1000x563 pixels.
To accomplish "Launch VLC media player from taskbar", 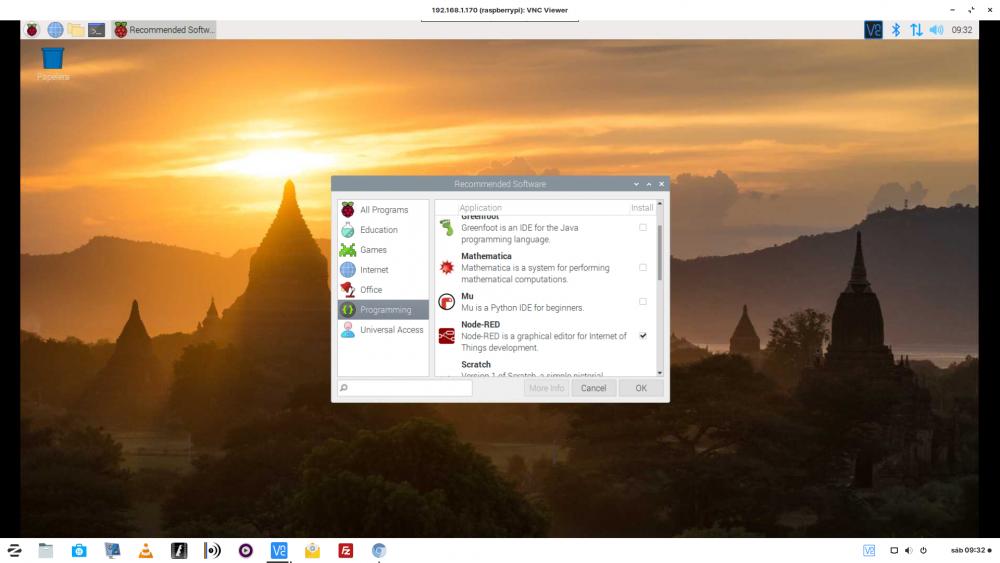I will (x=145, y=551).
